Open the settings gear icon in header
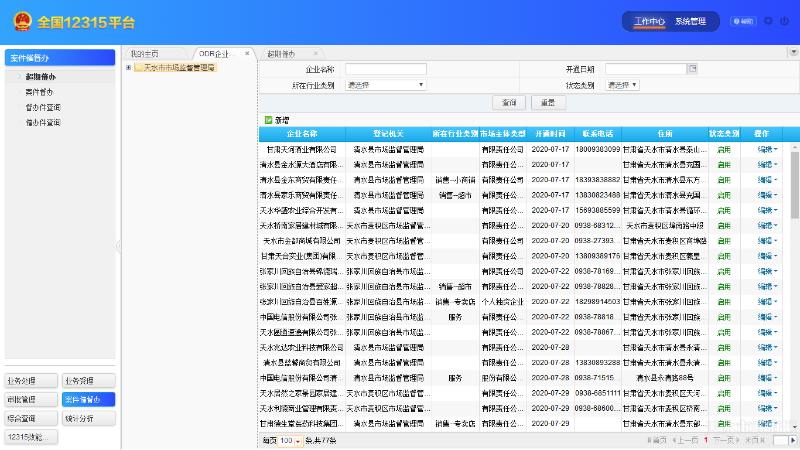This screenshot has height=450, width=800. click(768, 21)
